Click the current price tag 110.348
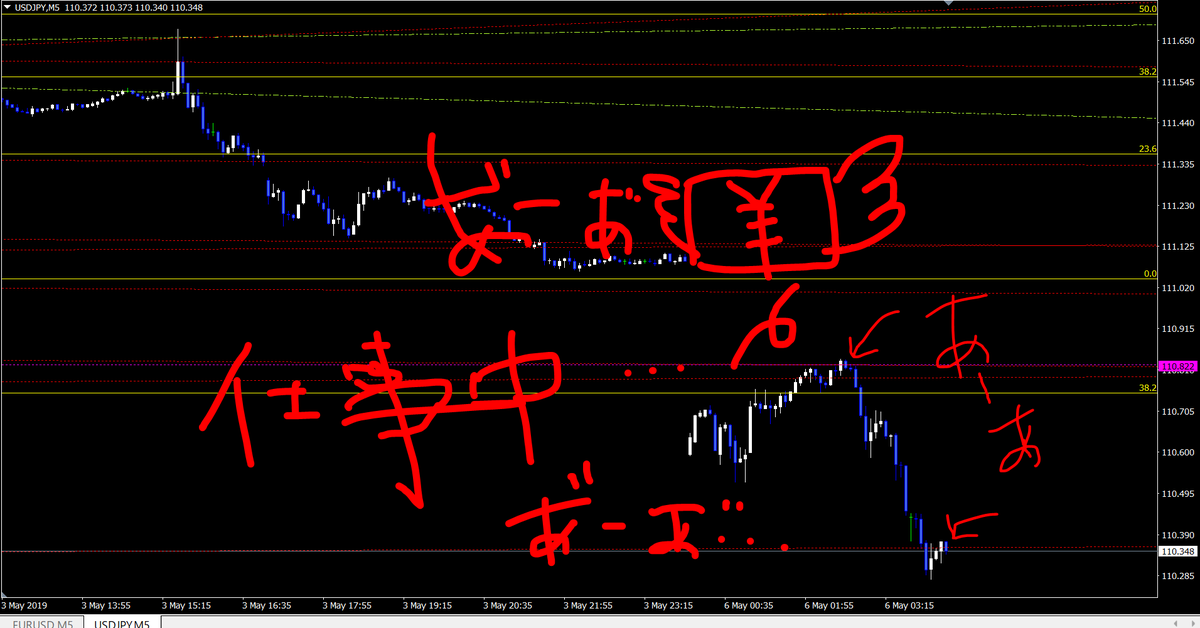The height and width of the screenshot is (628, 1200). (x=1178, y=552)
